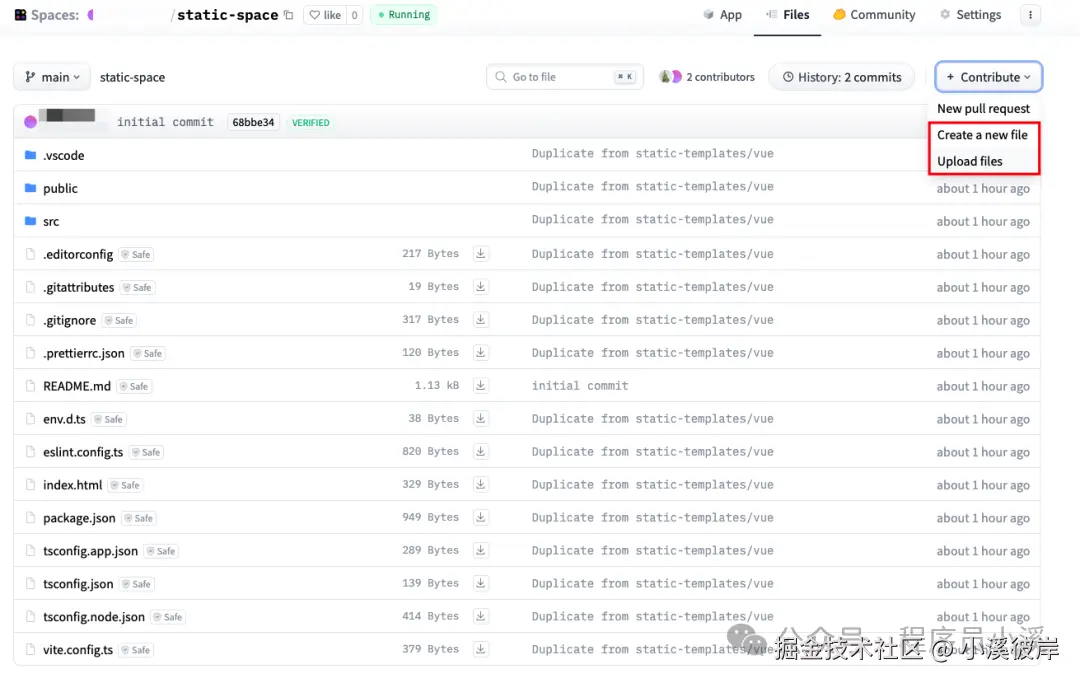Click the initial commit message in header

click(165, 122)
